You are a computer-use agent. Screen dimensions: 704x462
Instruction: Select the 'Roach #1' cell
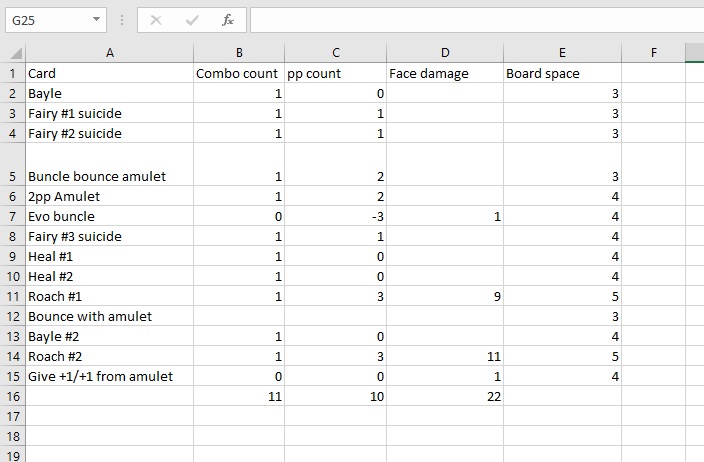click(x=110, y=296)
